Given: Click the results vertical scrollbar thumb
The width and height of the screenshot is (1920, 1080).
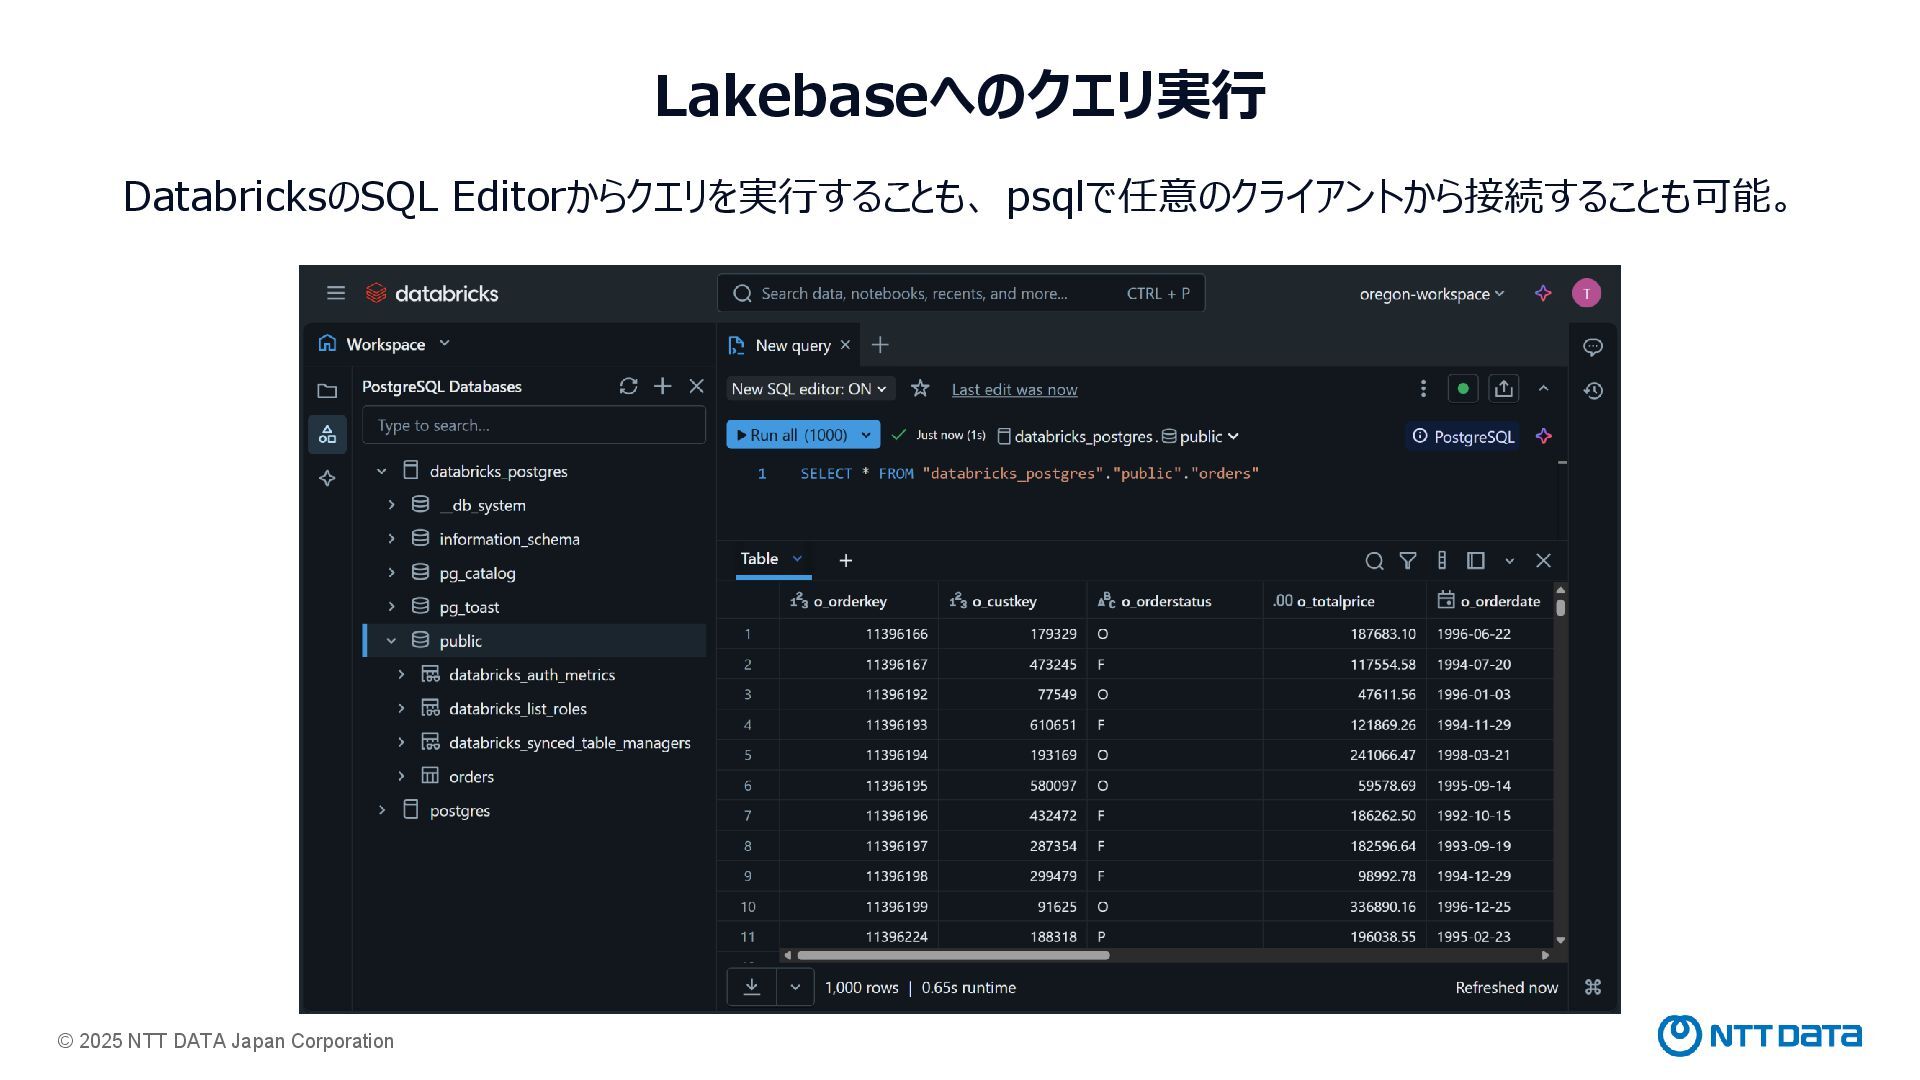Looking at the screenshot, I should point(1560,607).
